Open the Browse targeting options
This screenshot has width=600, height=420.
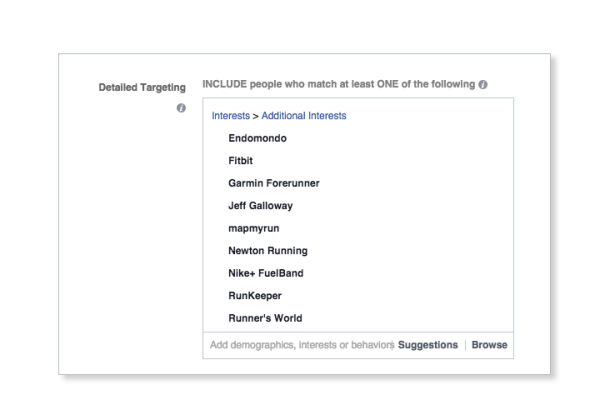[489, 345]
